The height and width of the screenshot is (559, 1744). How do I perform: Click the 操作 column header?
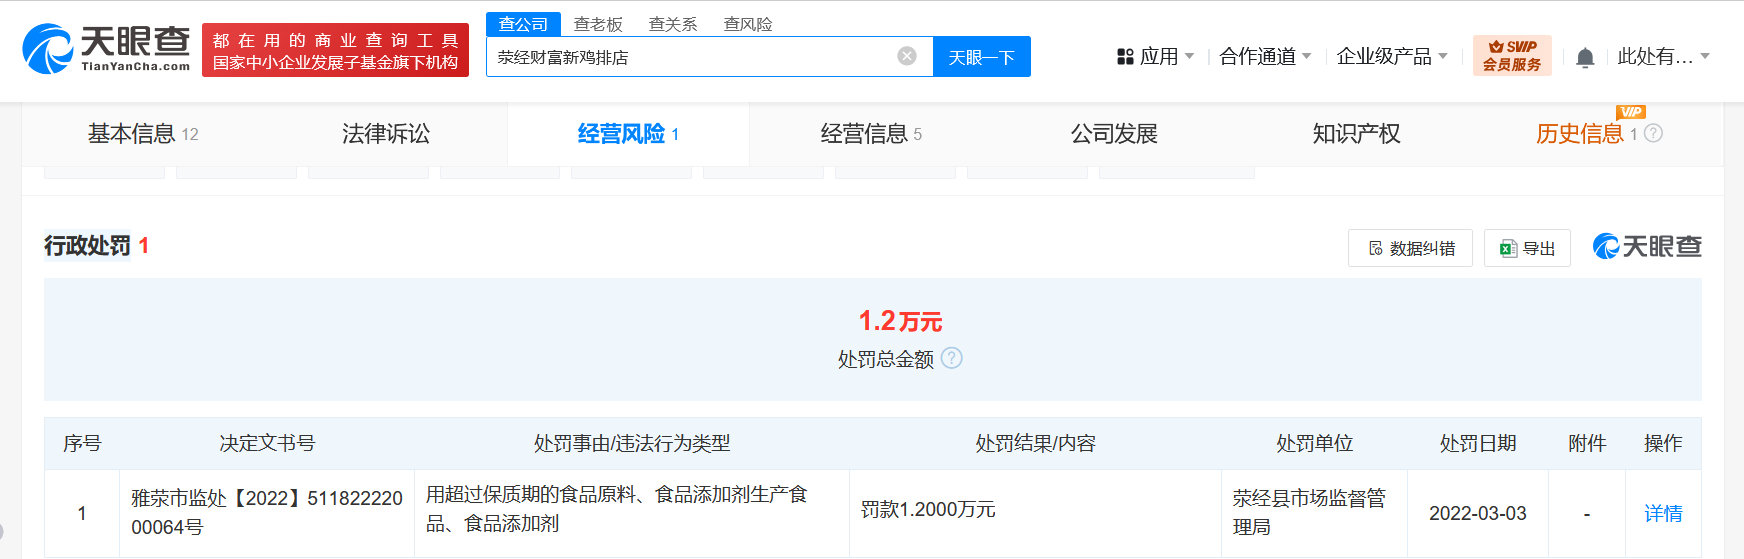1663,443
